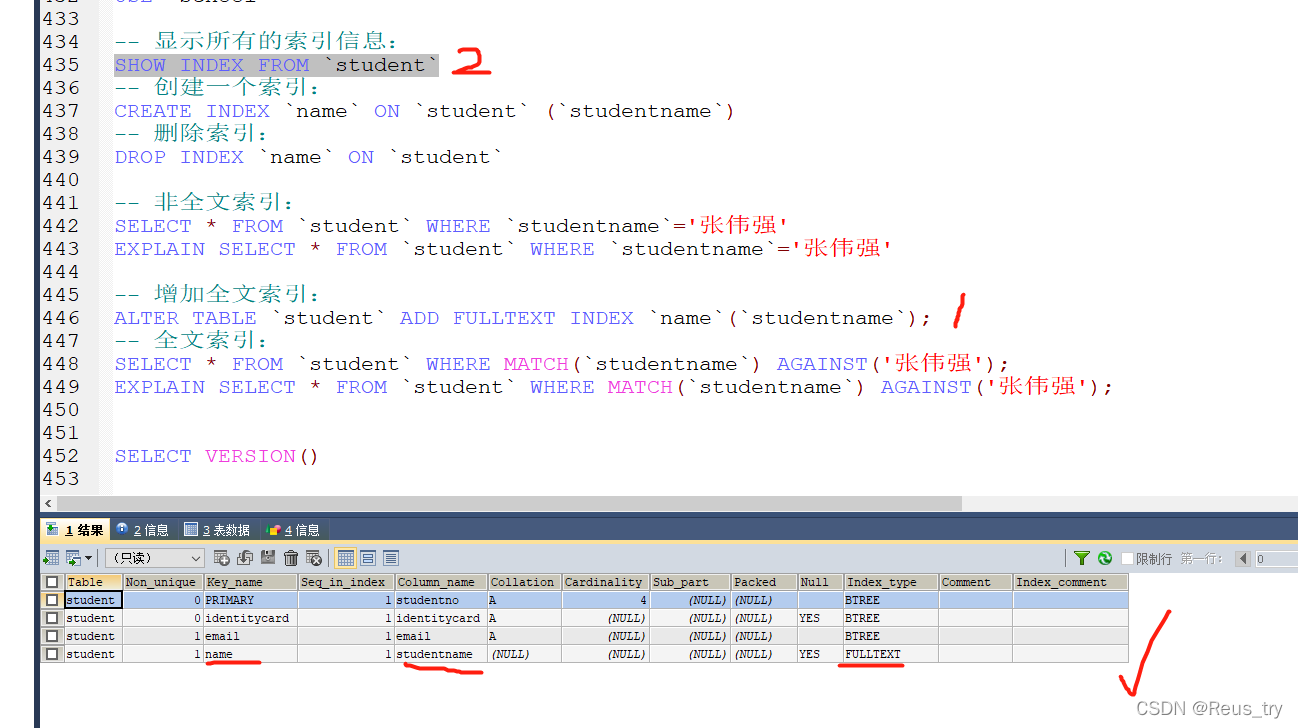This screenshot has height=728, width=1298.
Task: Select the identitycard cell in Key_name column
Action: click(x=250, y=618)
